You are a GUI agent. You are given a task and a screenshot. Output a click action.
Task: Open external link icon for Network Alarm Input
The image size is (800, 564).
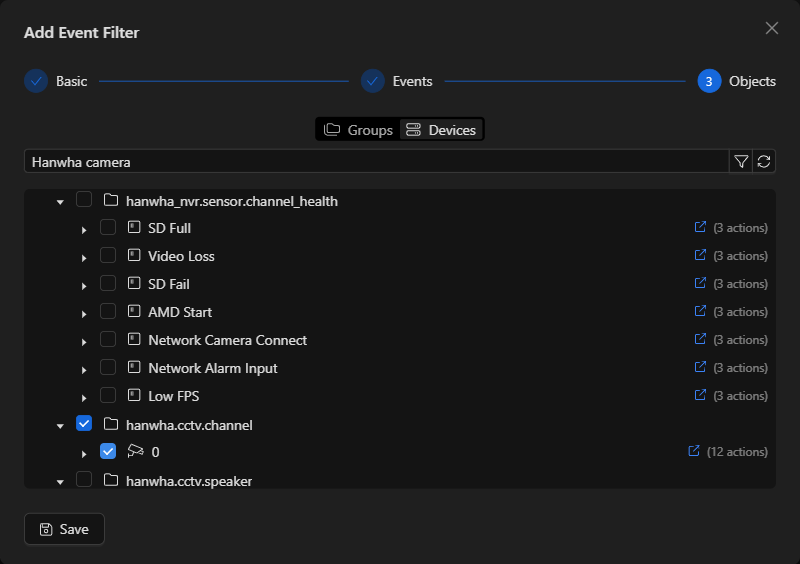click(x=700, y=367)
